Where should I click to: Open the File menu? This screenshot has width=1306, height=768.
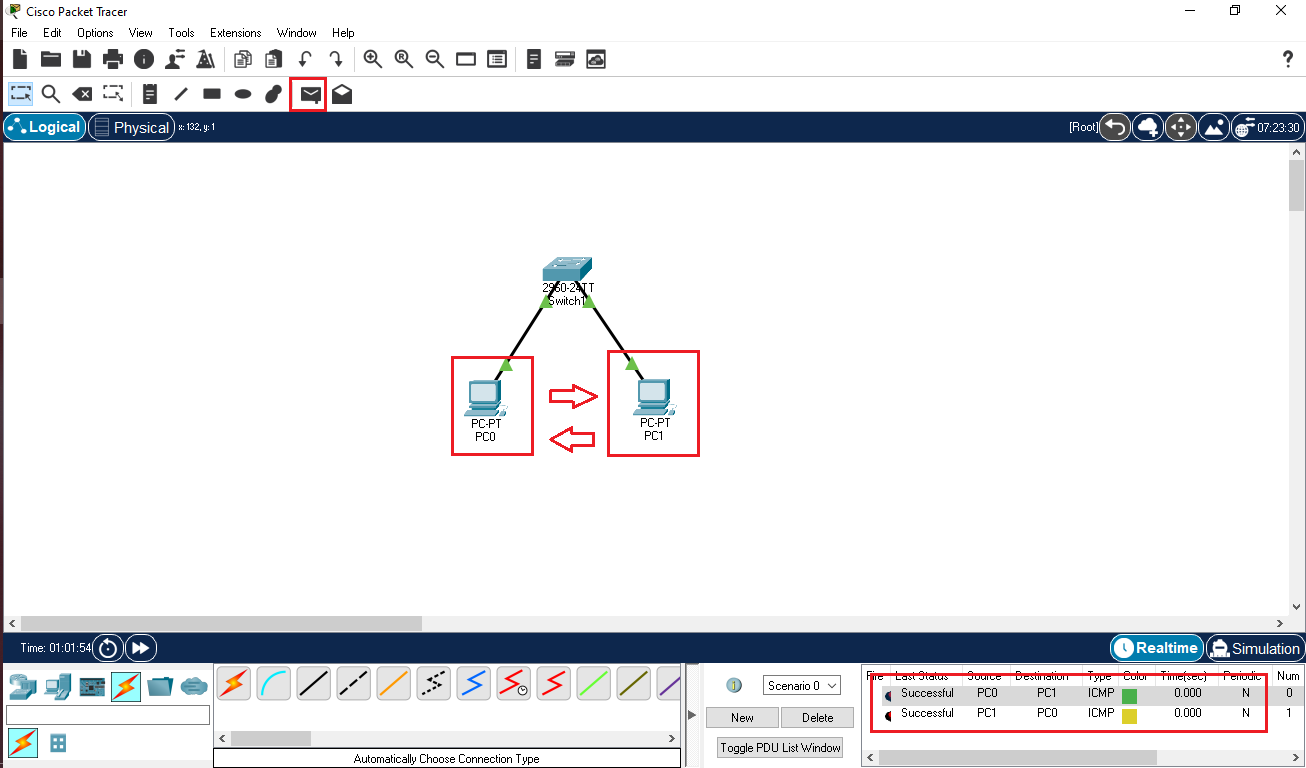click(19, 33)
